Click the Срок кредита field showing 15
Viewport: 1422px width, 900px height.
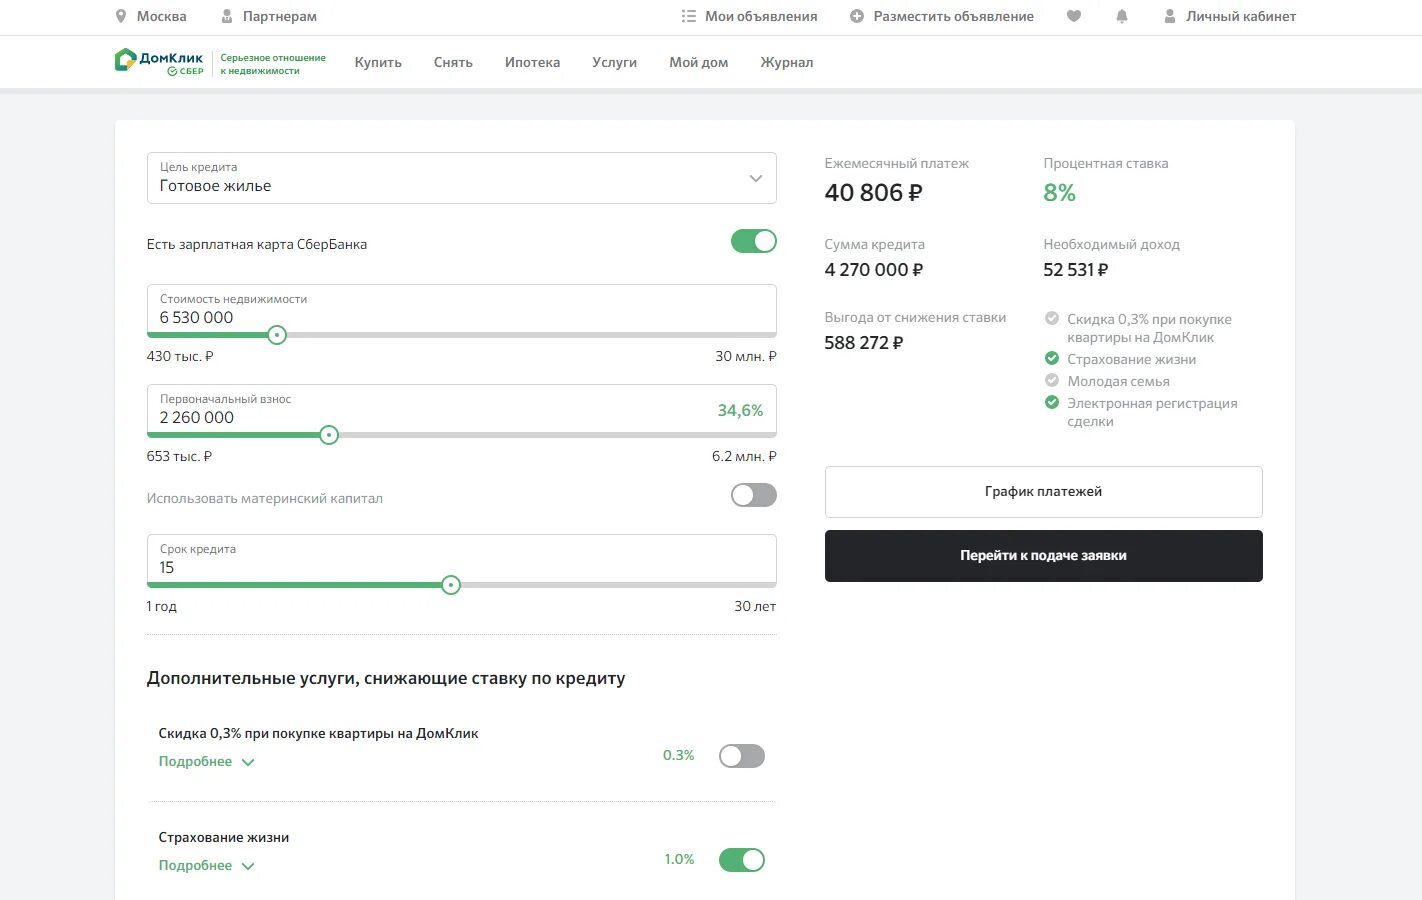[x=462, y=559]
